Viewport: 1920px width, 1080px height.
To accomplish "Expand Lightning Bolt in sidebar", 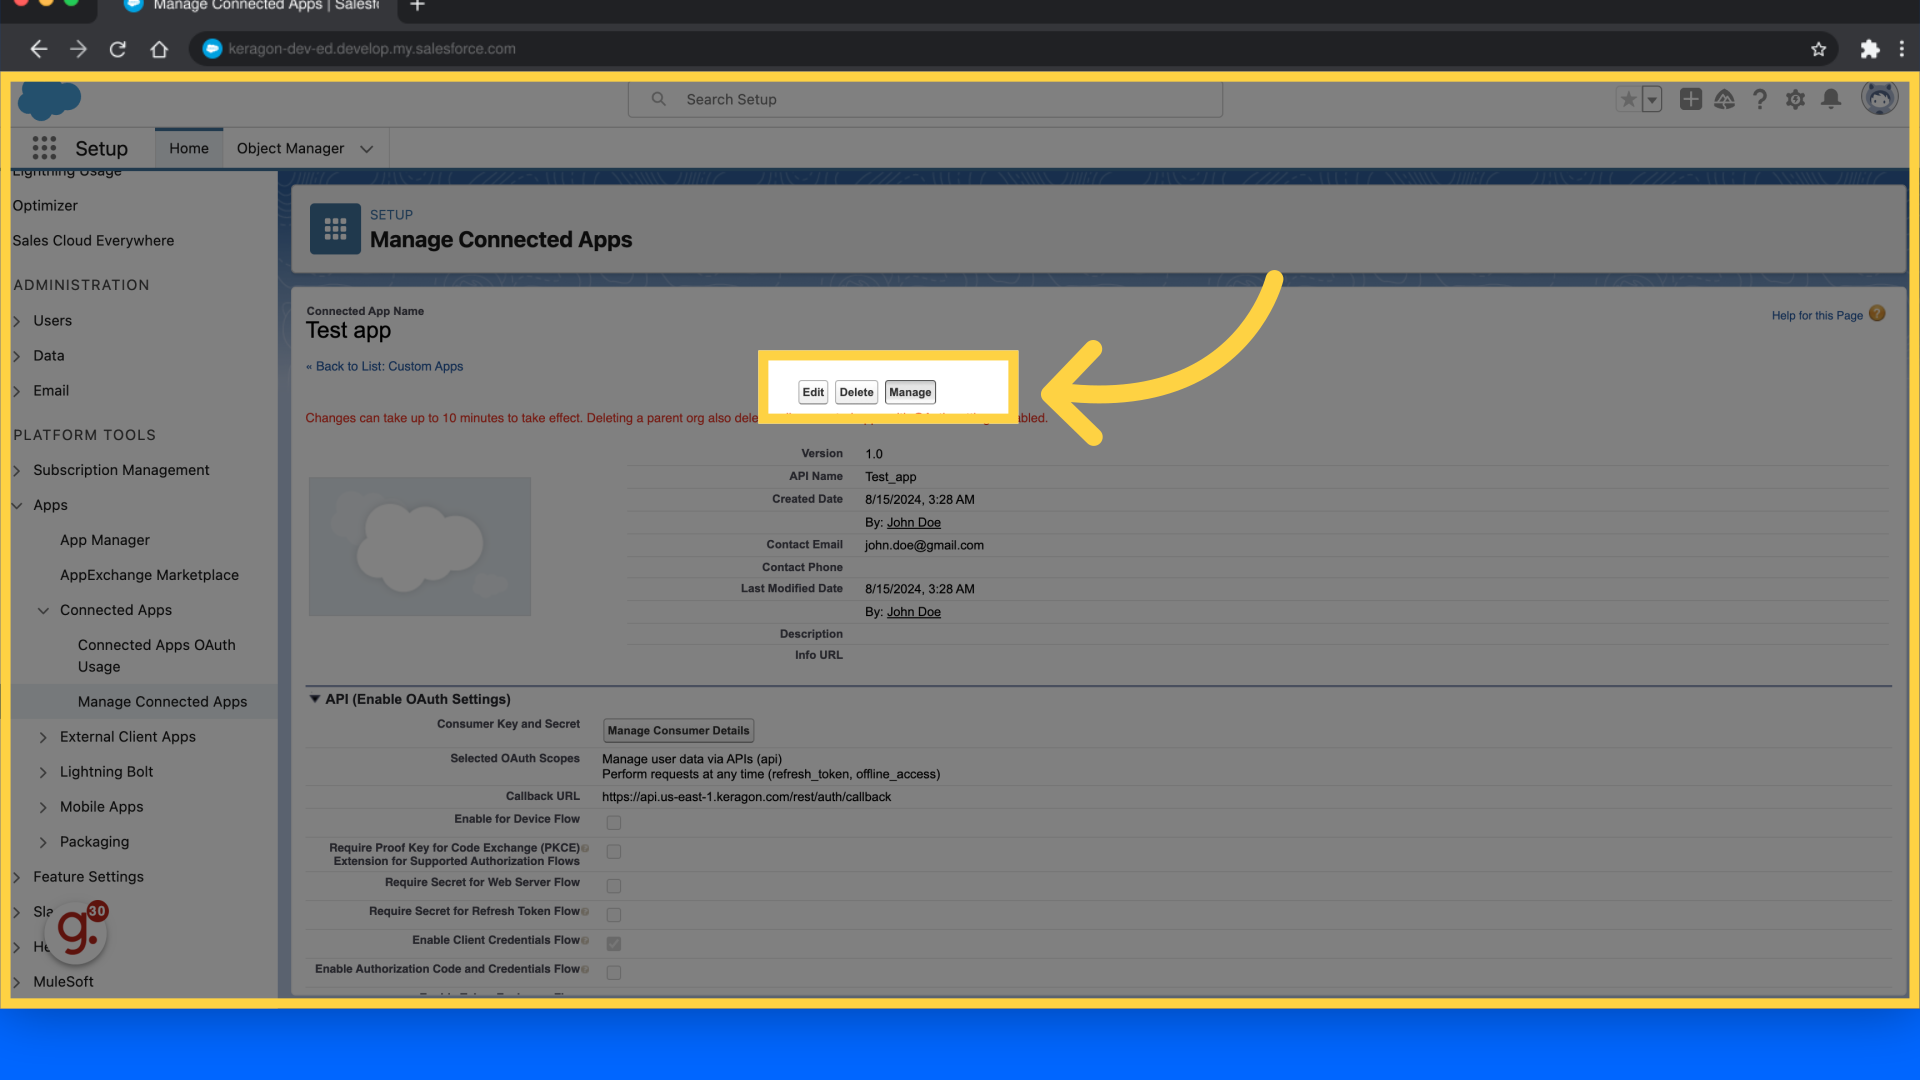I will click(x=43, y=772).
